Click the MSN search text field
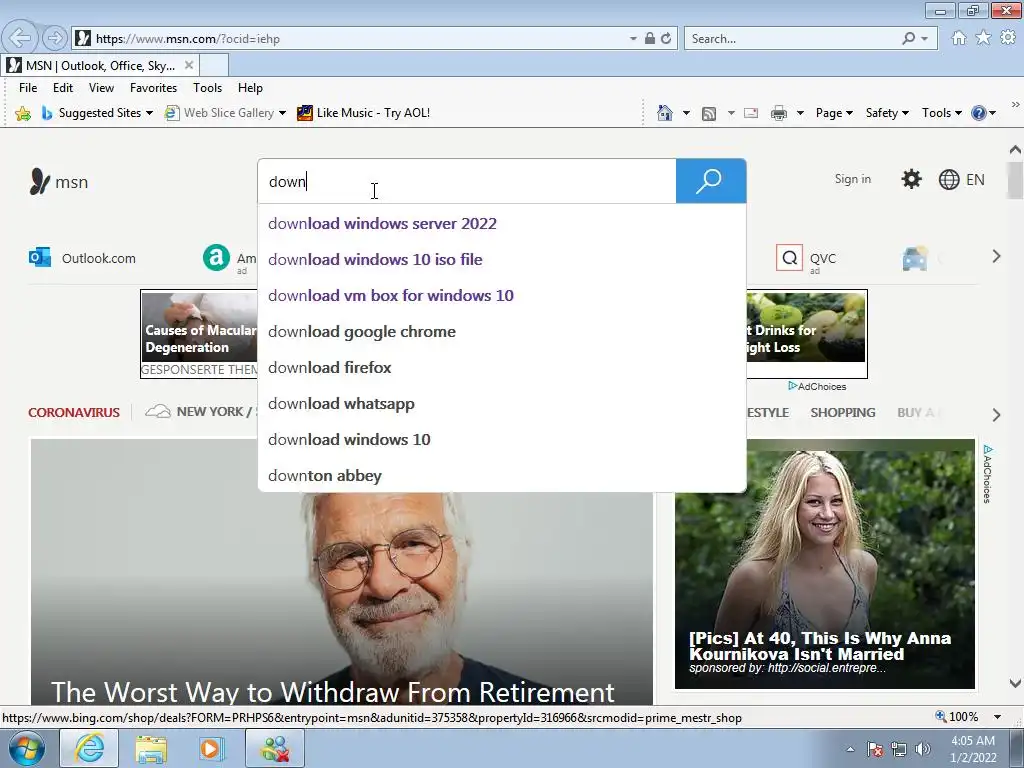This screenshot has width=1024, height=768. point(467,181)
